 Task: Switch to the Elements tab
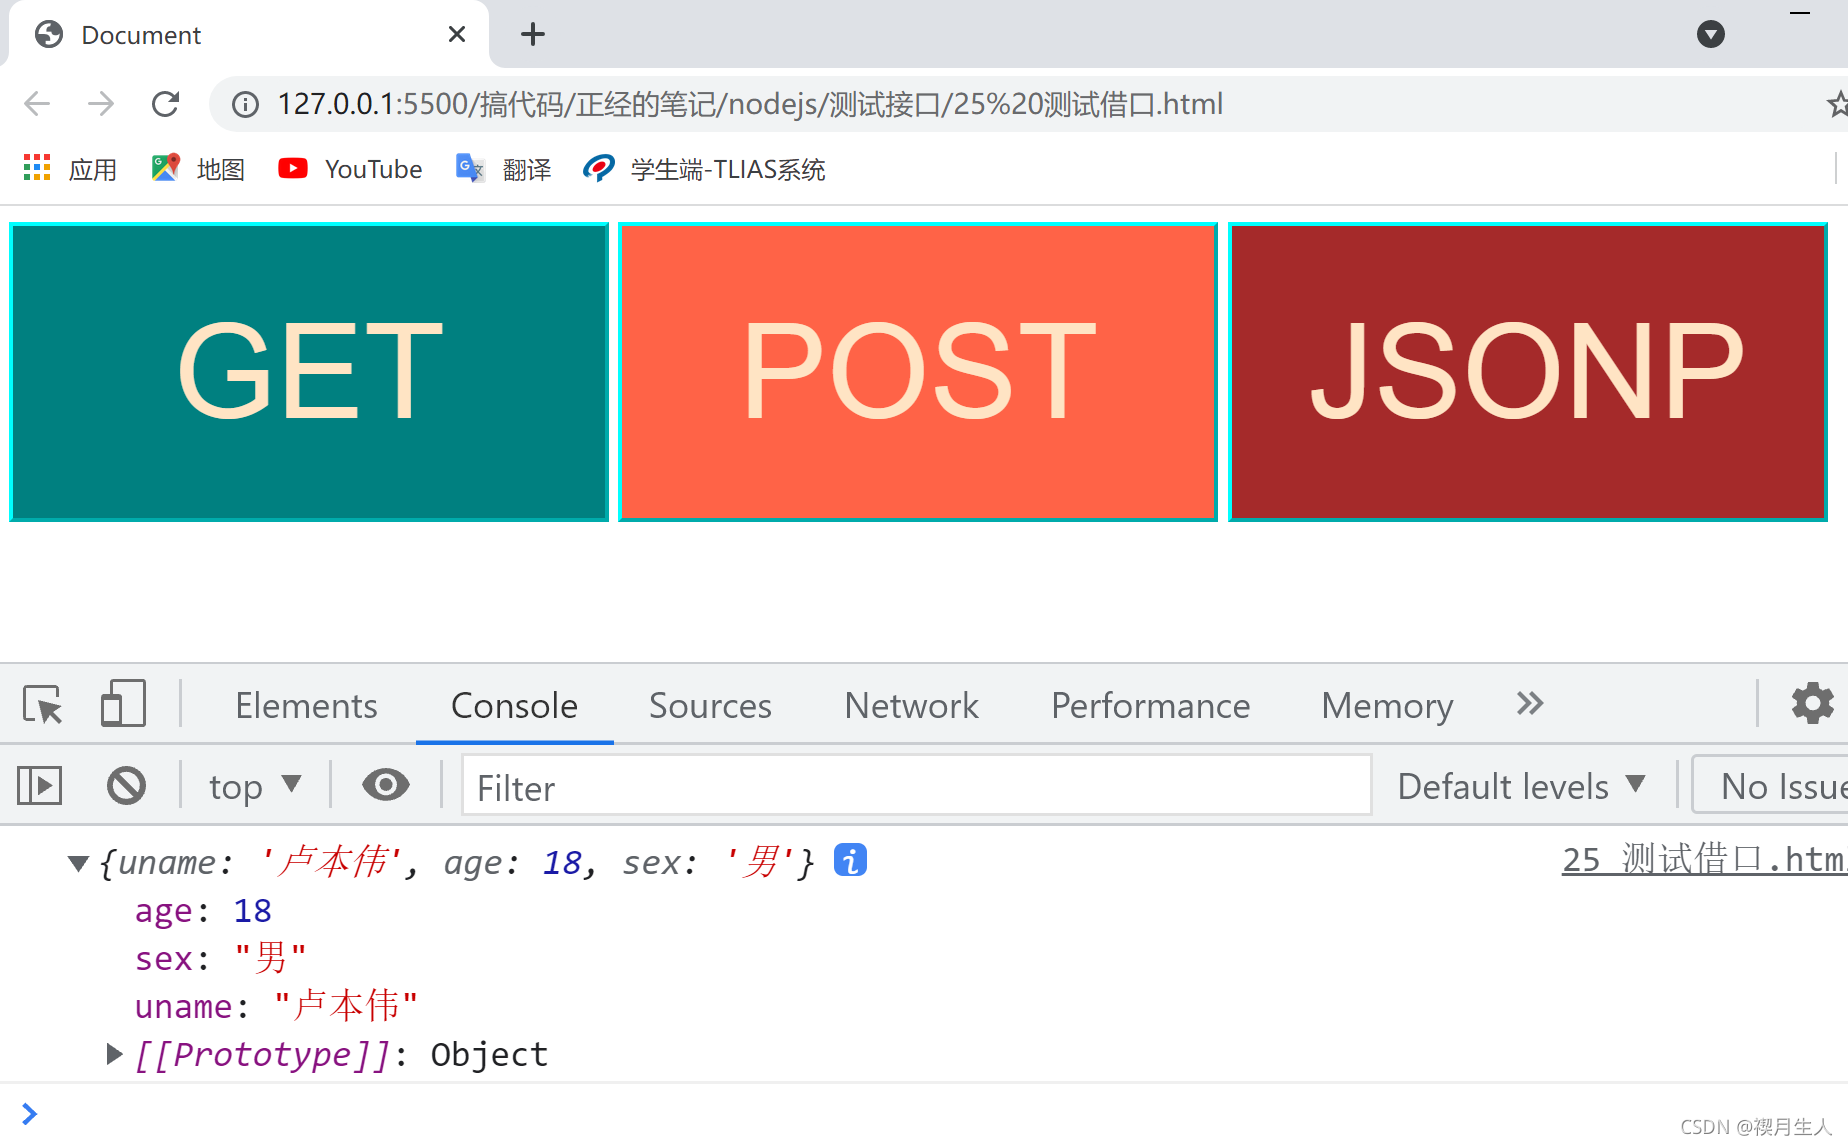pos(306,705)
